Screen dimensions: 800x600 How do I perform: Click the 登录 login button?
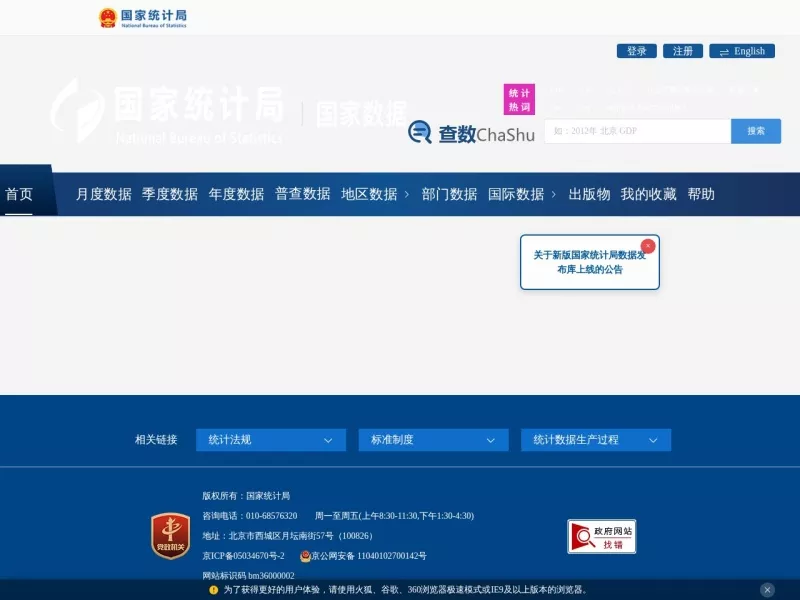[636, 51]
